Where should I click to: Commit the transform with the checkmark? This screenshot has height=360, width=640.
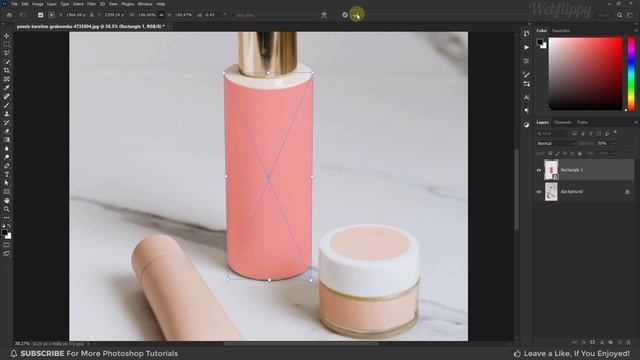pyautogui.click(x=357, y=15)
